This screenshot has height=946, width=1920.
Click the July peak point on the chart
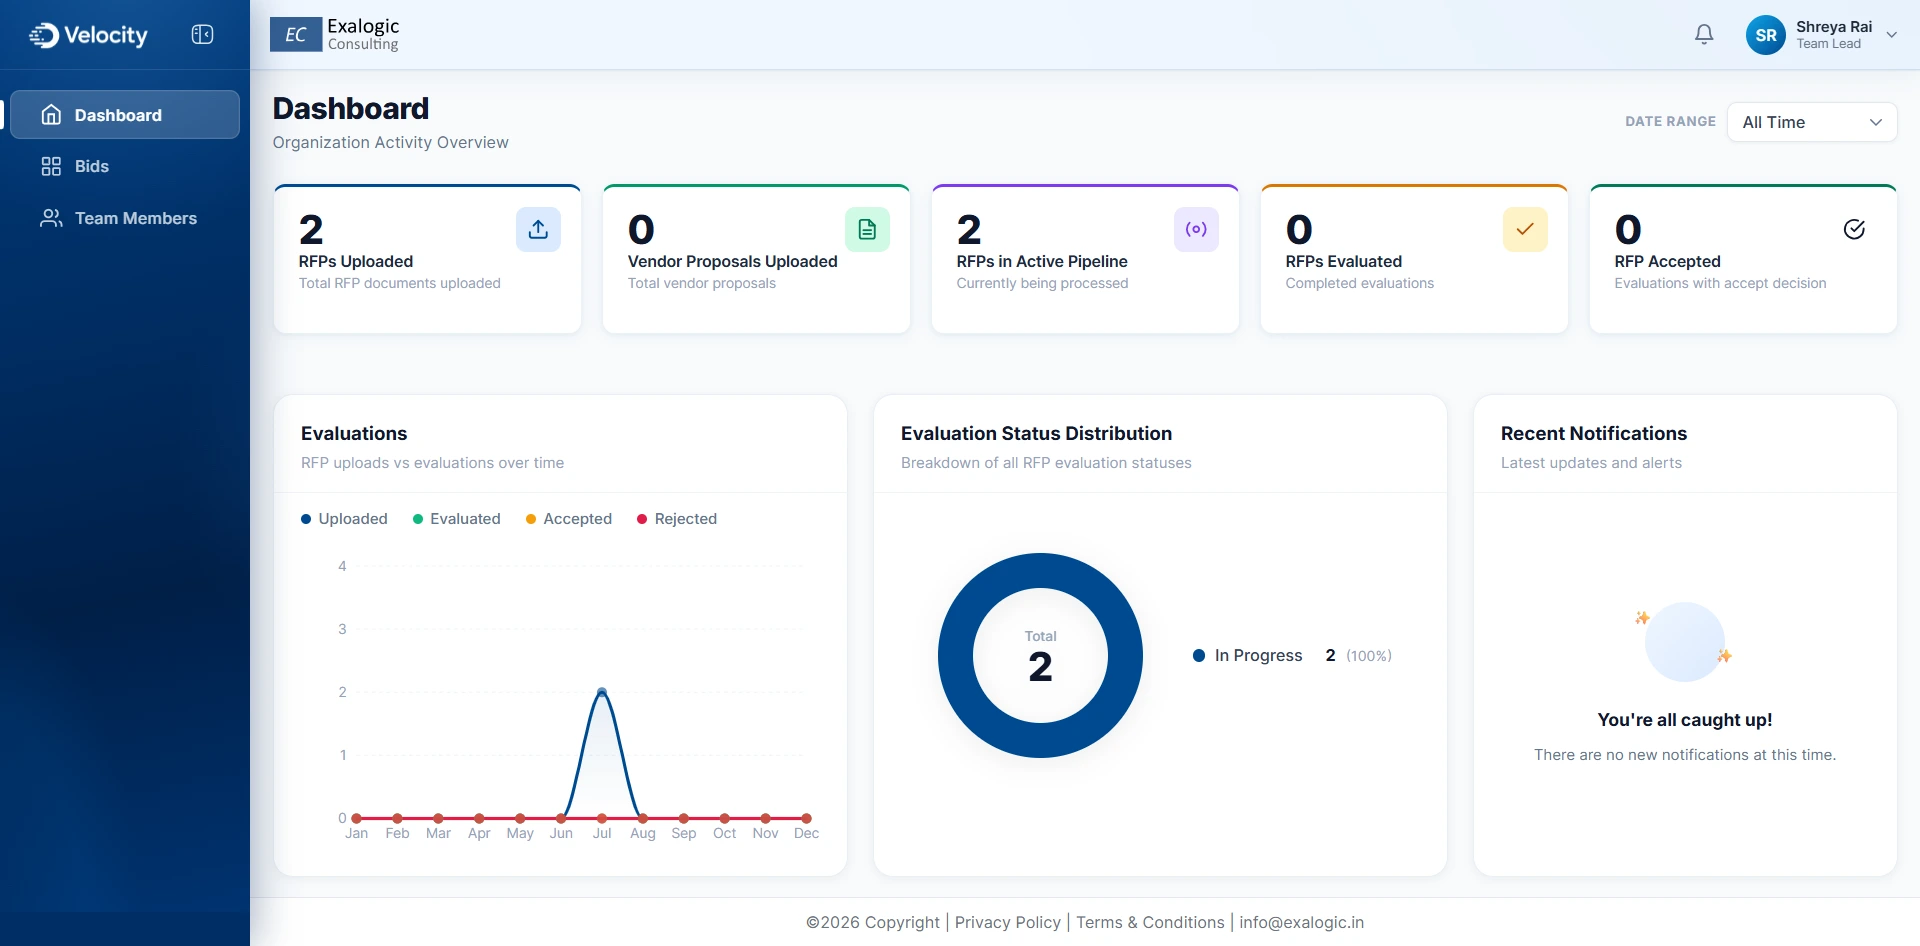[x=602, y=692]
